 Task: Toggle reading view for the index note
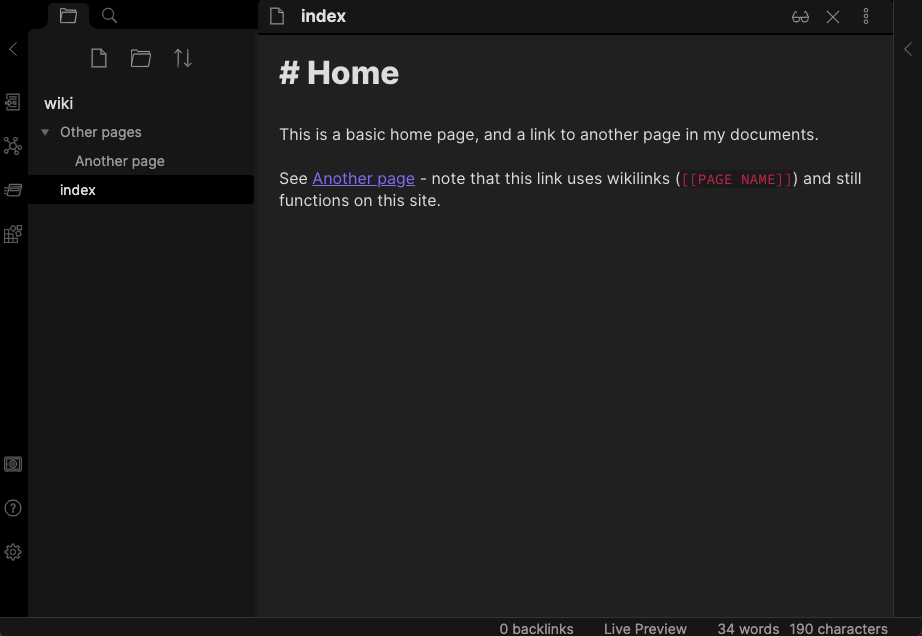coord(800,16)
